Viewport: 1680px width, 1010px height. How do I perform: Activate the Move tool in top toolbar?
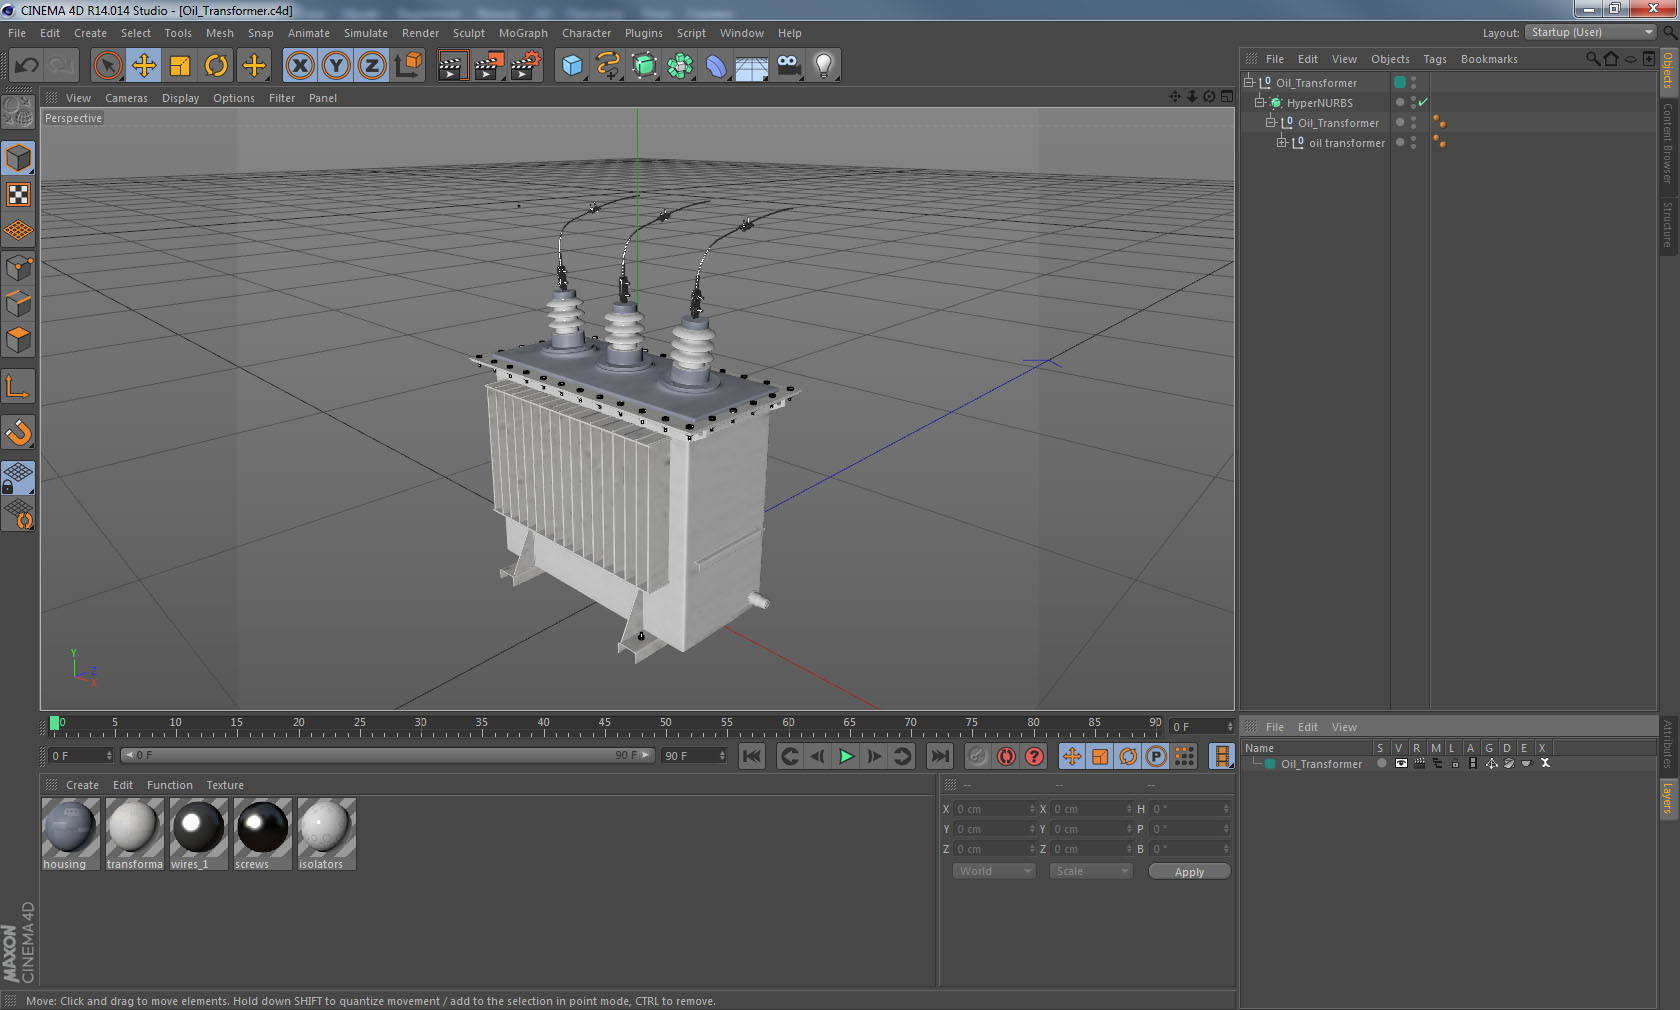coord(144,66)
